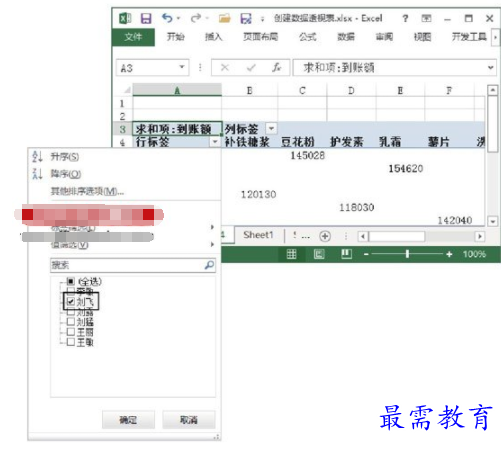Switch to the 页面布局 ribbon tab
The image size is (501, 449).
click(260, 37)
